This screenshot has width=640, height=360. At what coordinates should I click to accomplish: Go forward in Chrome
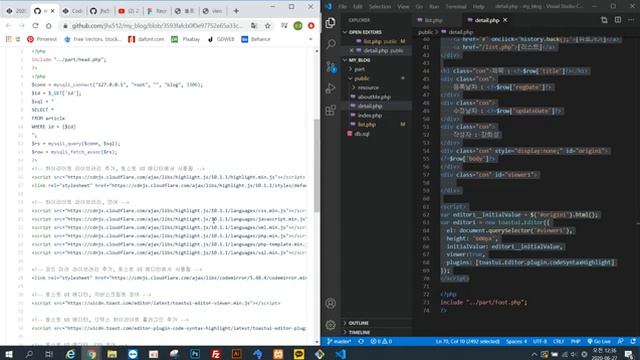pyautogui.click(x=22, y=26)
